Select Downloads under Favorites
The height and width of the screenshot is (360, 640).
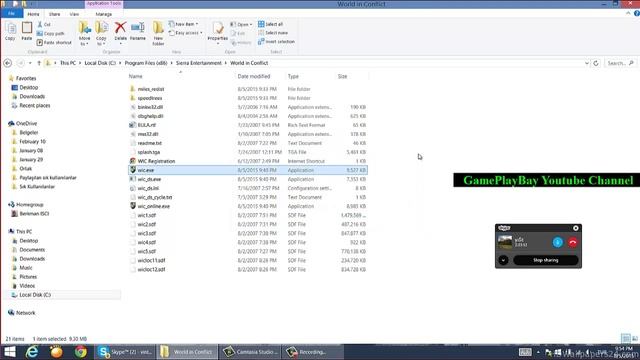point(32,96)
